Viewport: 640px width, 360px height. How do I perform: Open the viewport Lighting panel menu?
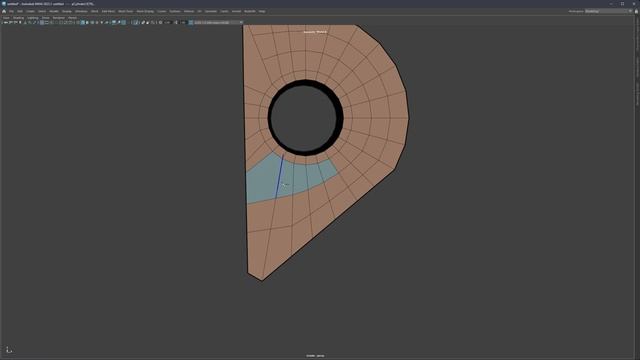pyautogui.click(x=33, y=18)
